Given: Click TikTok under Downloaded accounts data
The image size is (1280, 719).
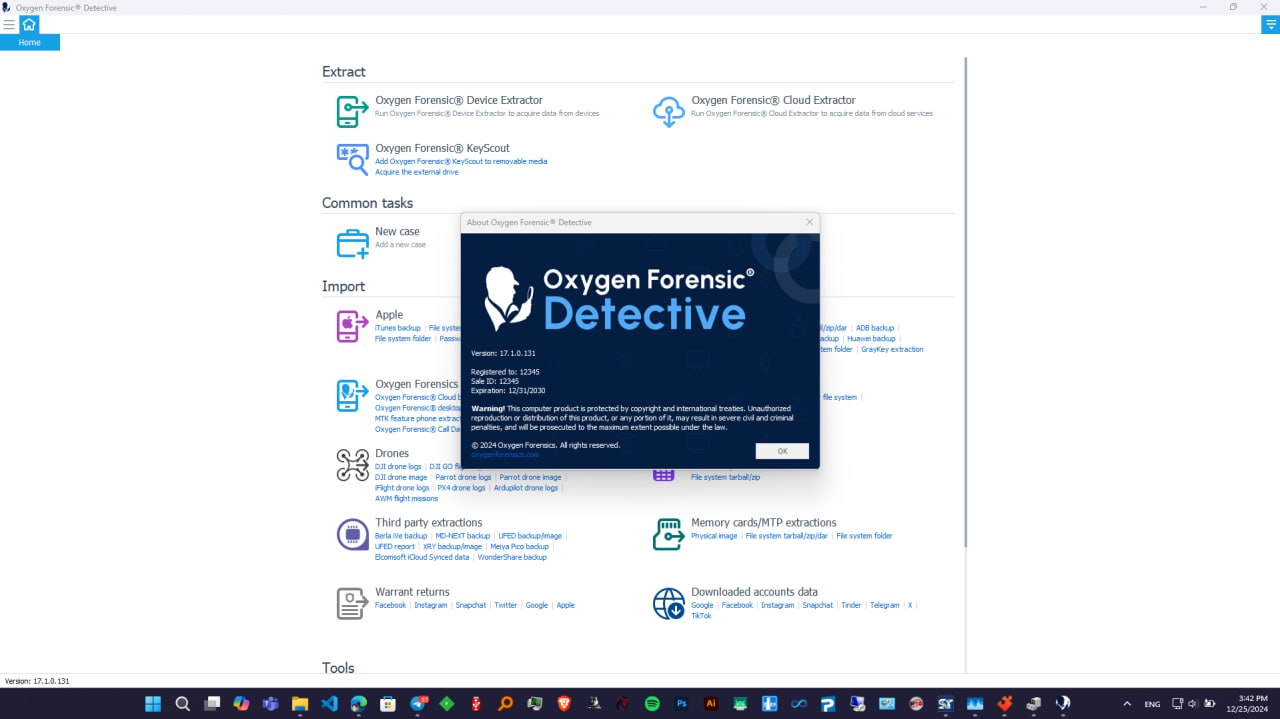Looking at the screenshot, I should [x=701, y=616].
